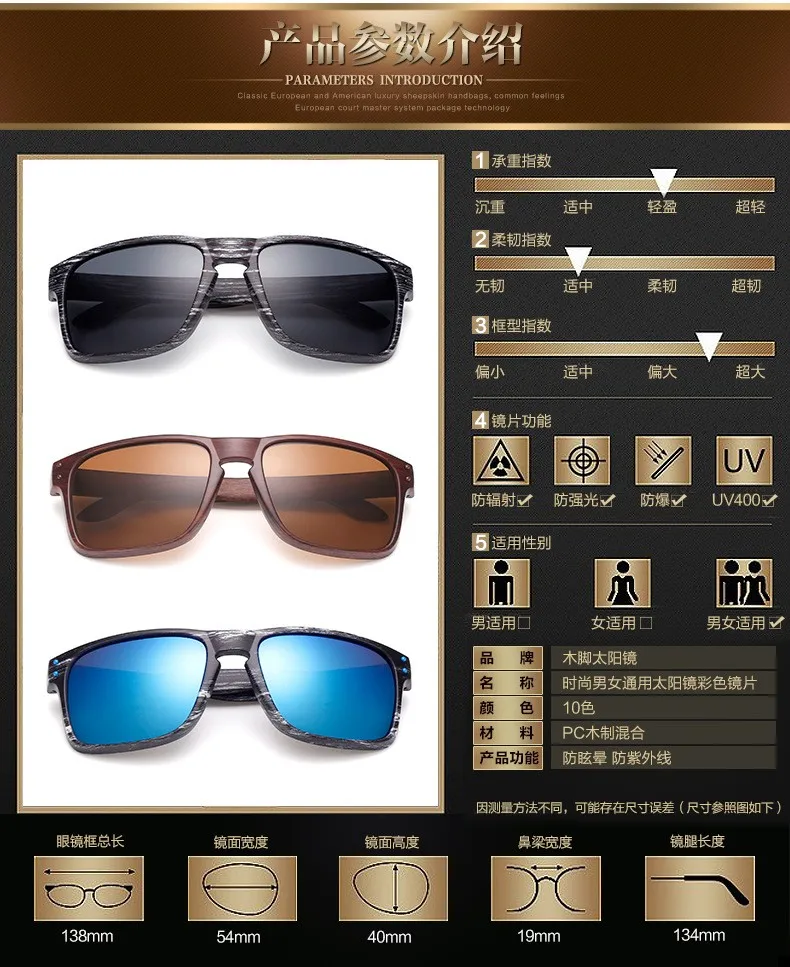The height and width of the screenshot is (967, 790).
Task: Click the 柔韧 scale label
Action: click(x=662, y=286)
